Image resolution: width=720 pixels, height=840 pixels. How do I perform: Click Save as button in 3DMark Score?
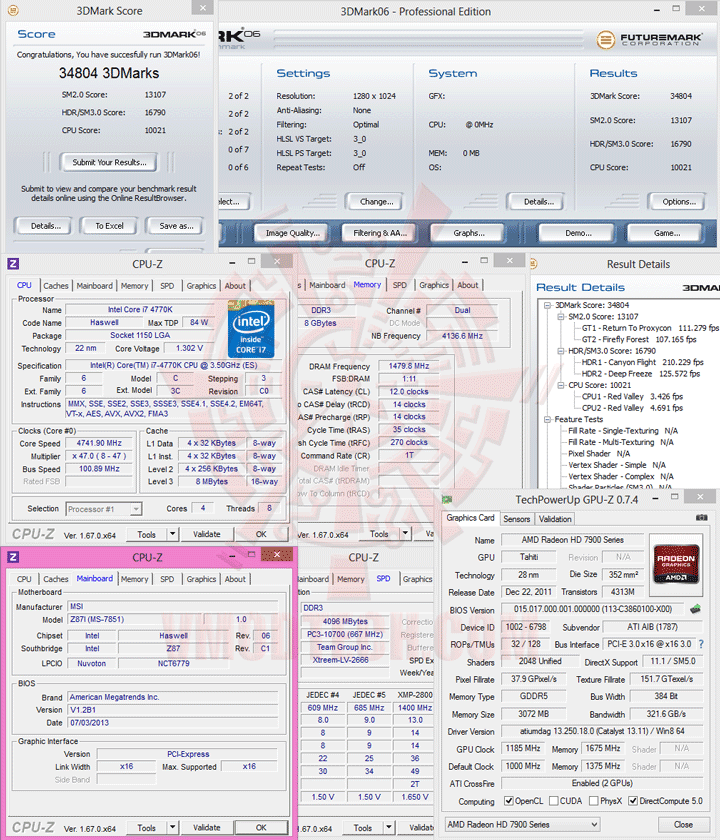click(x=176, y=226)
